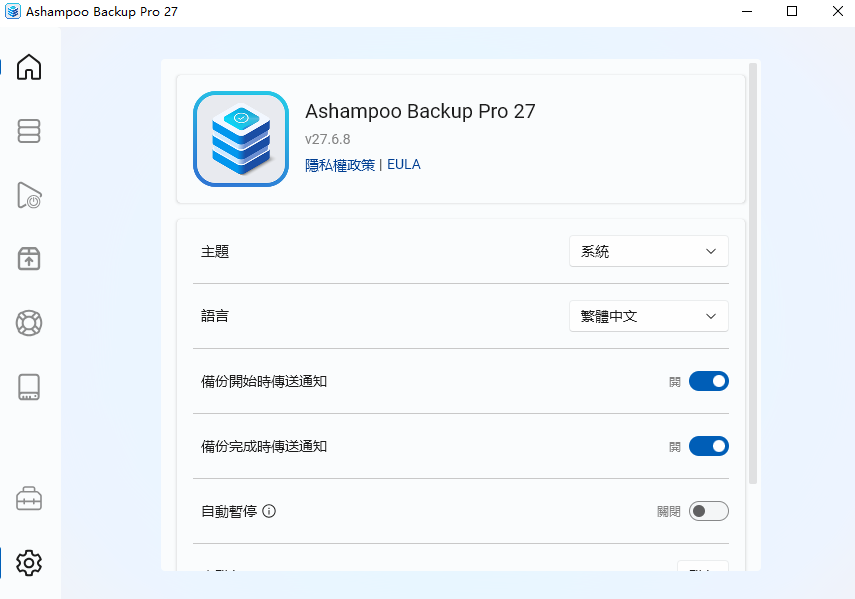This screenshot has height=599, width=855.
Task: Open the scheduled file backup icon in the sidebar
Action: coord(29,195)
